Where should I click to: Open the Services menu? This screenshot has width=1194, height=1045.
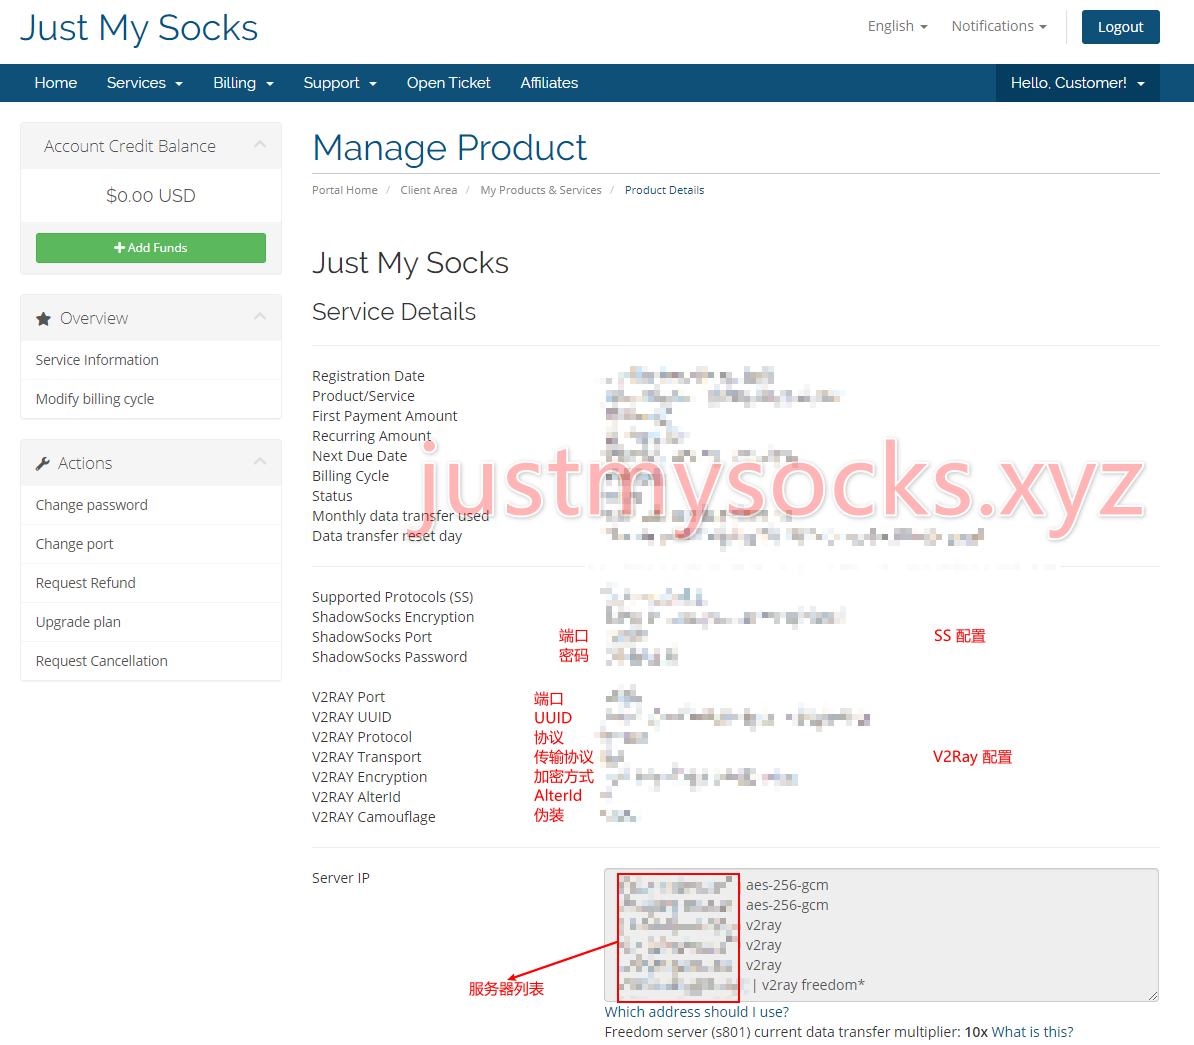144,83
